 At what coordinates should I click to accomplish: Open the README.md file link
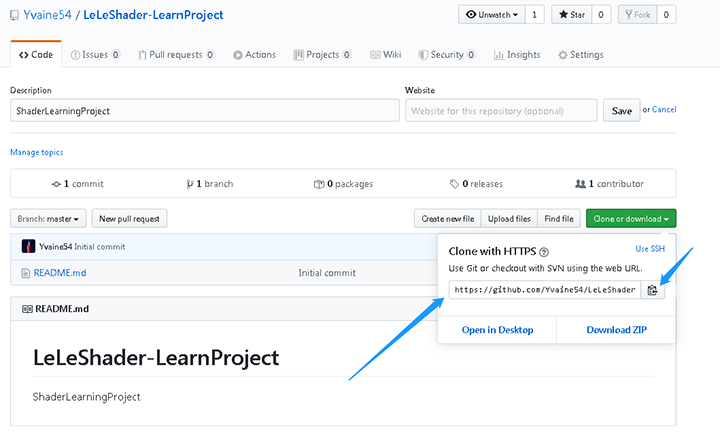tap(60, 273)
